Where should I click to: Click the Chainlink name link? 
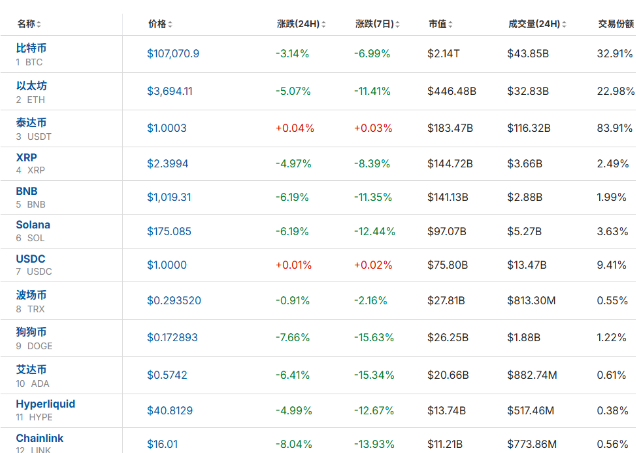[x=40, y=438]
